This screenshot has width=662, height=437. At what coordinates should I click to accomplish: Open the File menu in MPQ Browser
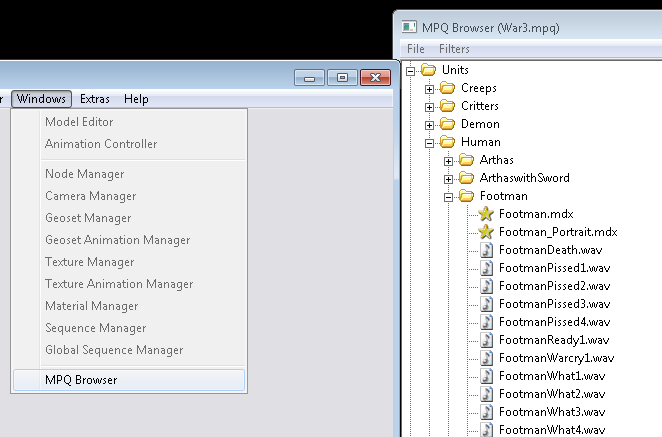point(415,49)
